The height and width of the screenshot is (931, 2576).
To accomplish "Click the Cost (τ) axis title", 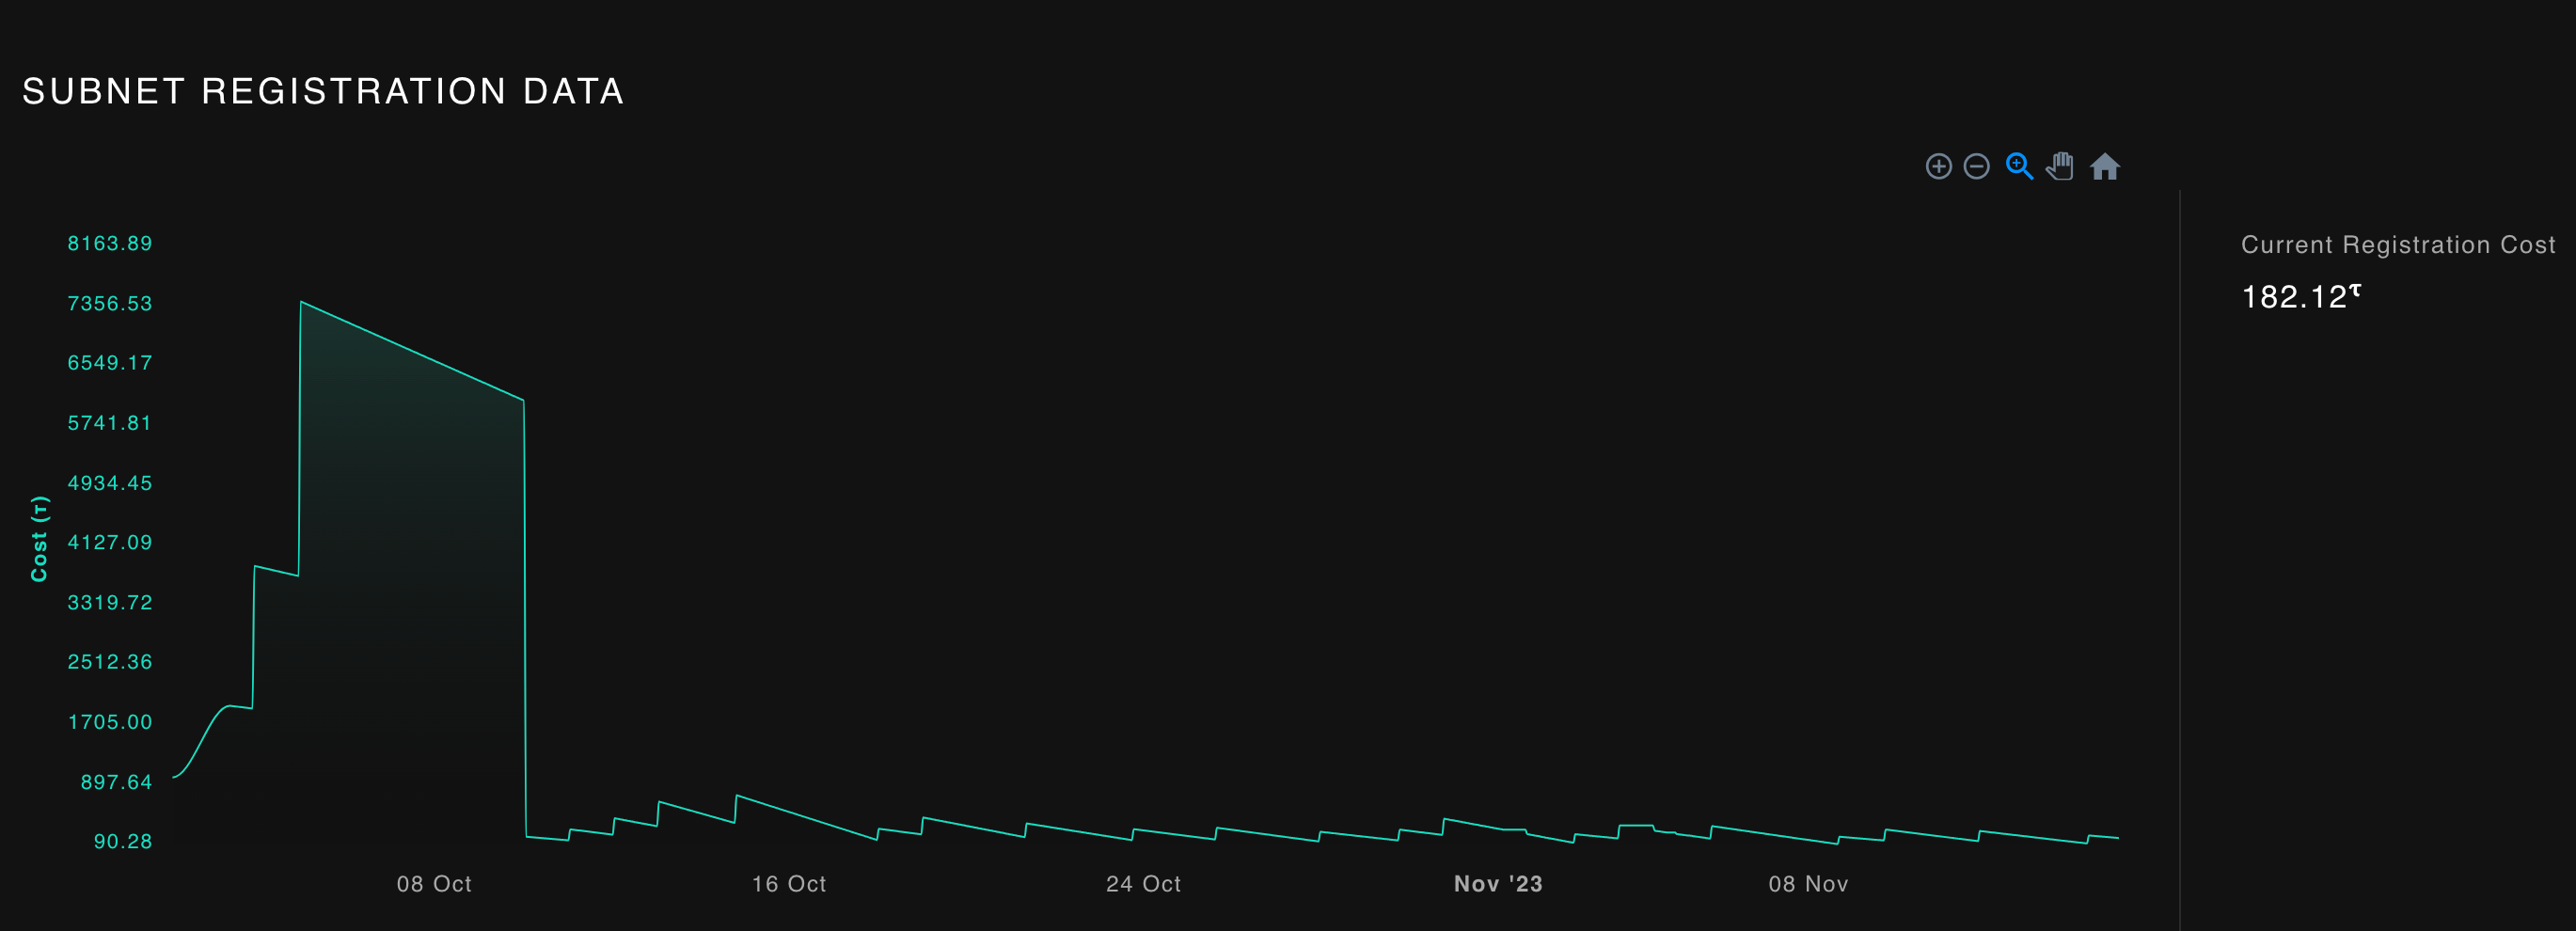I will pyautogui.click(x=39, y=539).
